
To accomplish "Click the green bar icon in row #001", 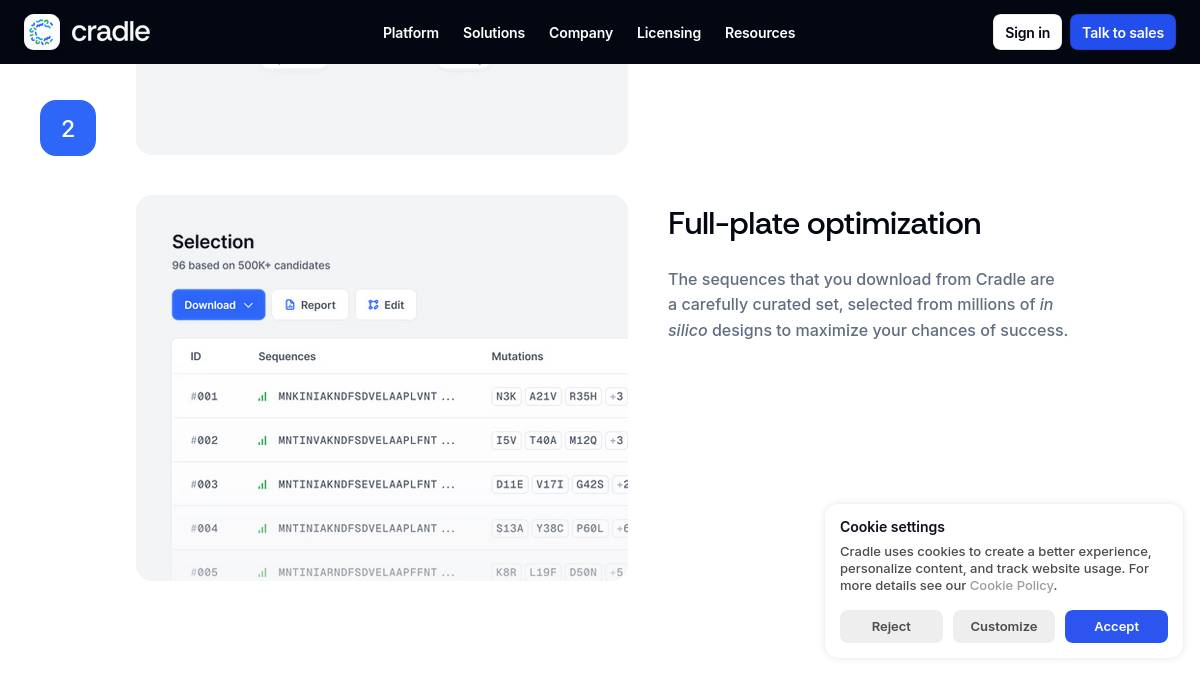I will click(x=262, y=397).
